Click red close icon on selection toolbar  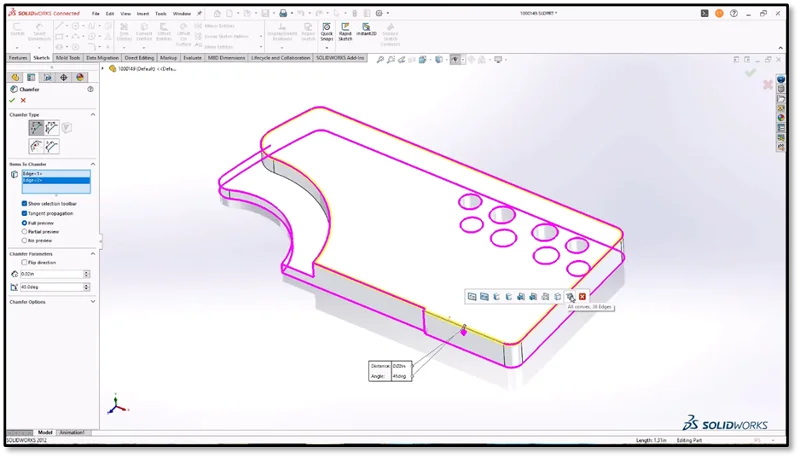pyautogui.click(x=582, y=296)
